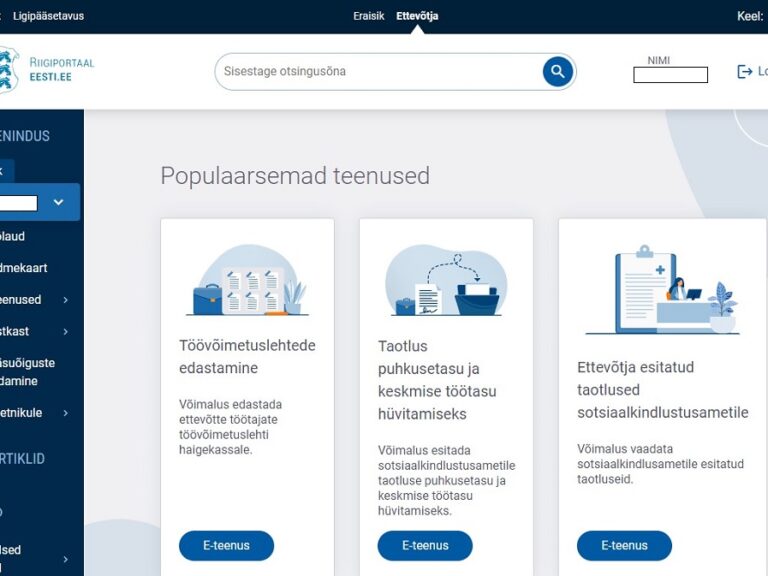
Task: Click the 'Populaarsemad teenused' heading
Action: click(x=295, y=176)
